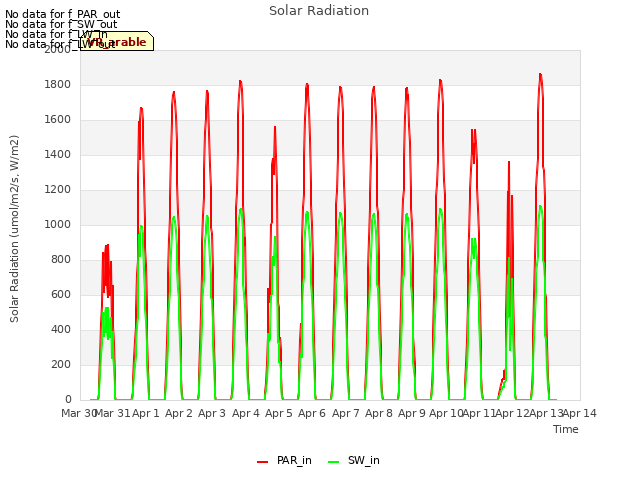Click the low PAR_in peak on Mar 31
Screen dimensions: 640x480
(x=107, y=245)
